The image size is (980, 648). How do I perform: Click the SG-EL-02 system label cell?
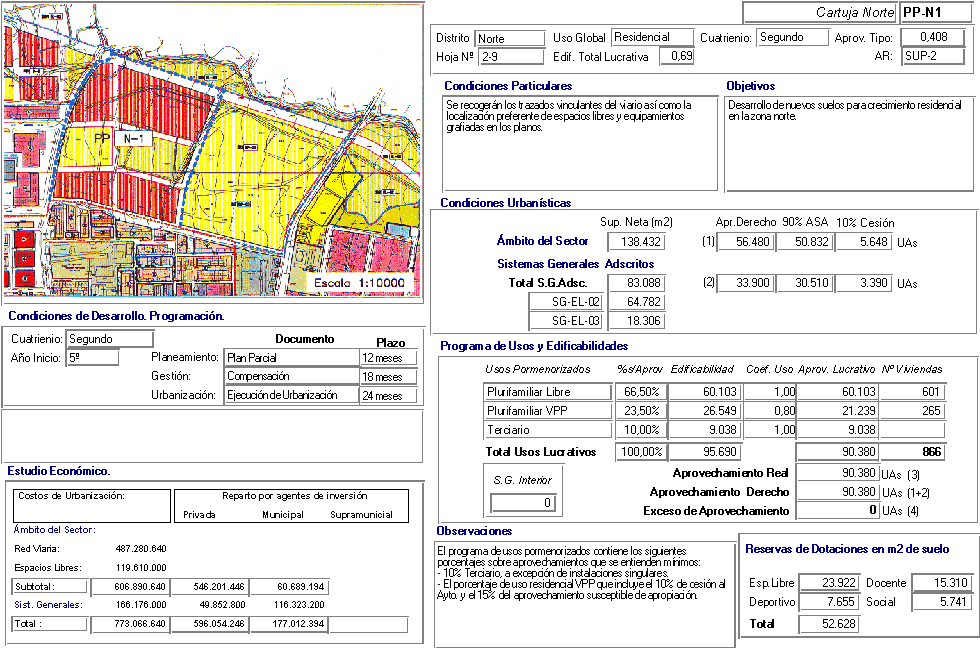click(x=580, y=302)
